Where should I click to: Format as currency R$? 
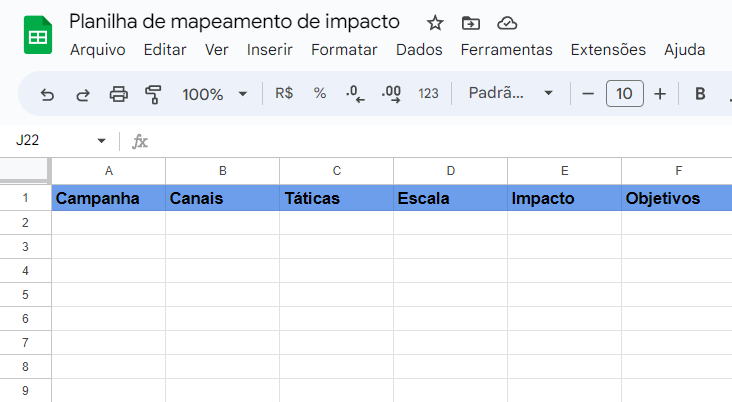coord(284,93)
